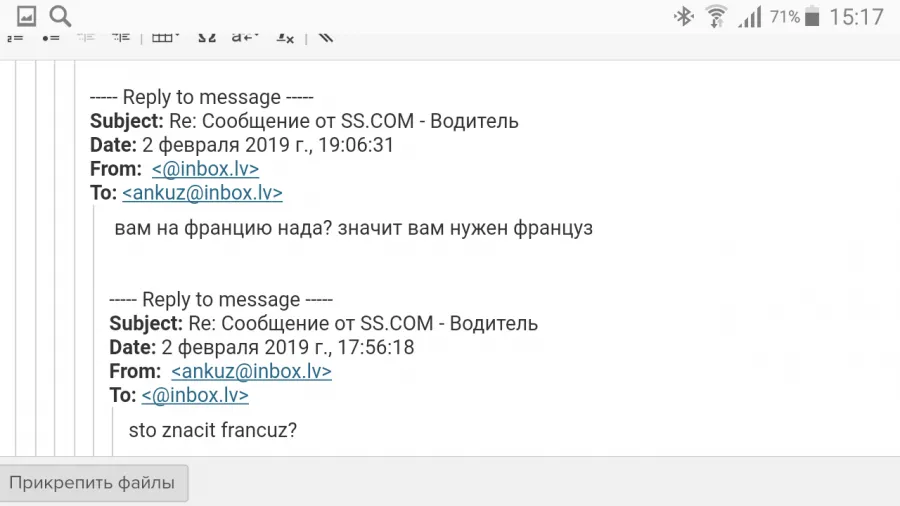The height and width of the screenshot is (506, 900).
Task: Open the image gallery icon in status bar
Action: click(x=26, y=16)
